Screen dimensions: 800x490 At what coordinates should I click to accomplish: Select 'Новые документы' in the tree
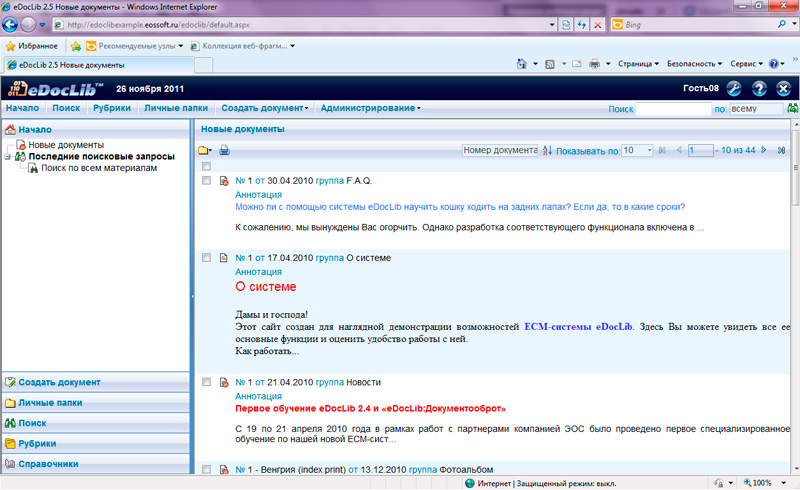(66, 145)
